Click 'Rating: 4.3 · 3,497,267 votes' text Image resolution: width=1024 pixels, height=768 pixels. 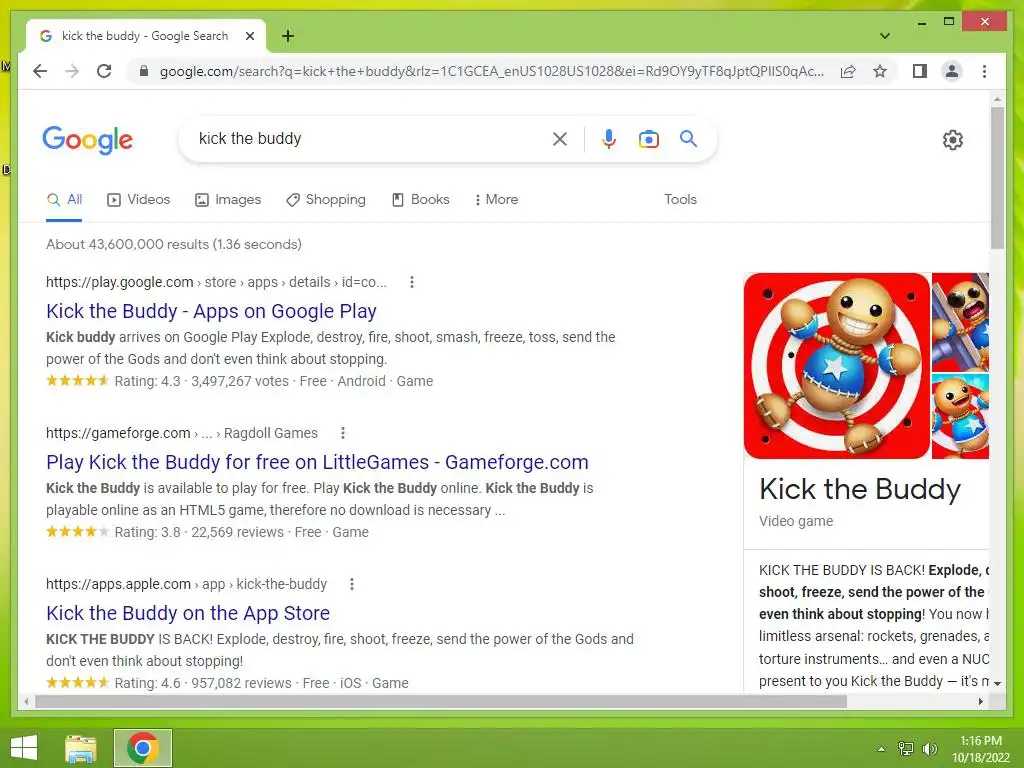click(x=201, y=381)
